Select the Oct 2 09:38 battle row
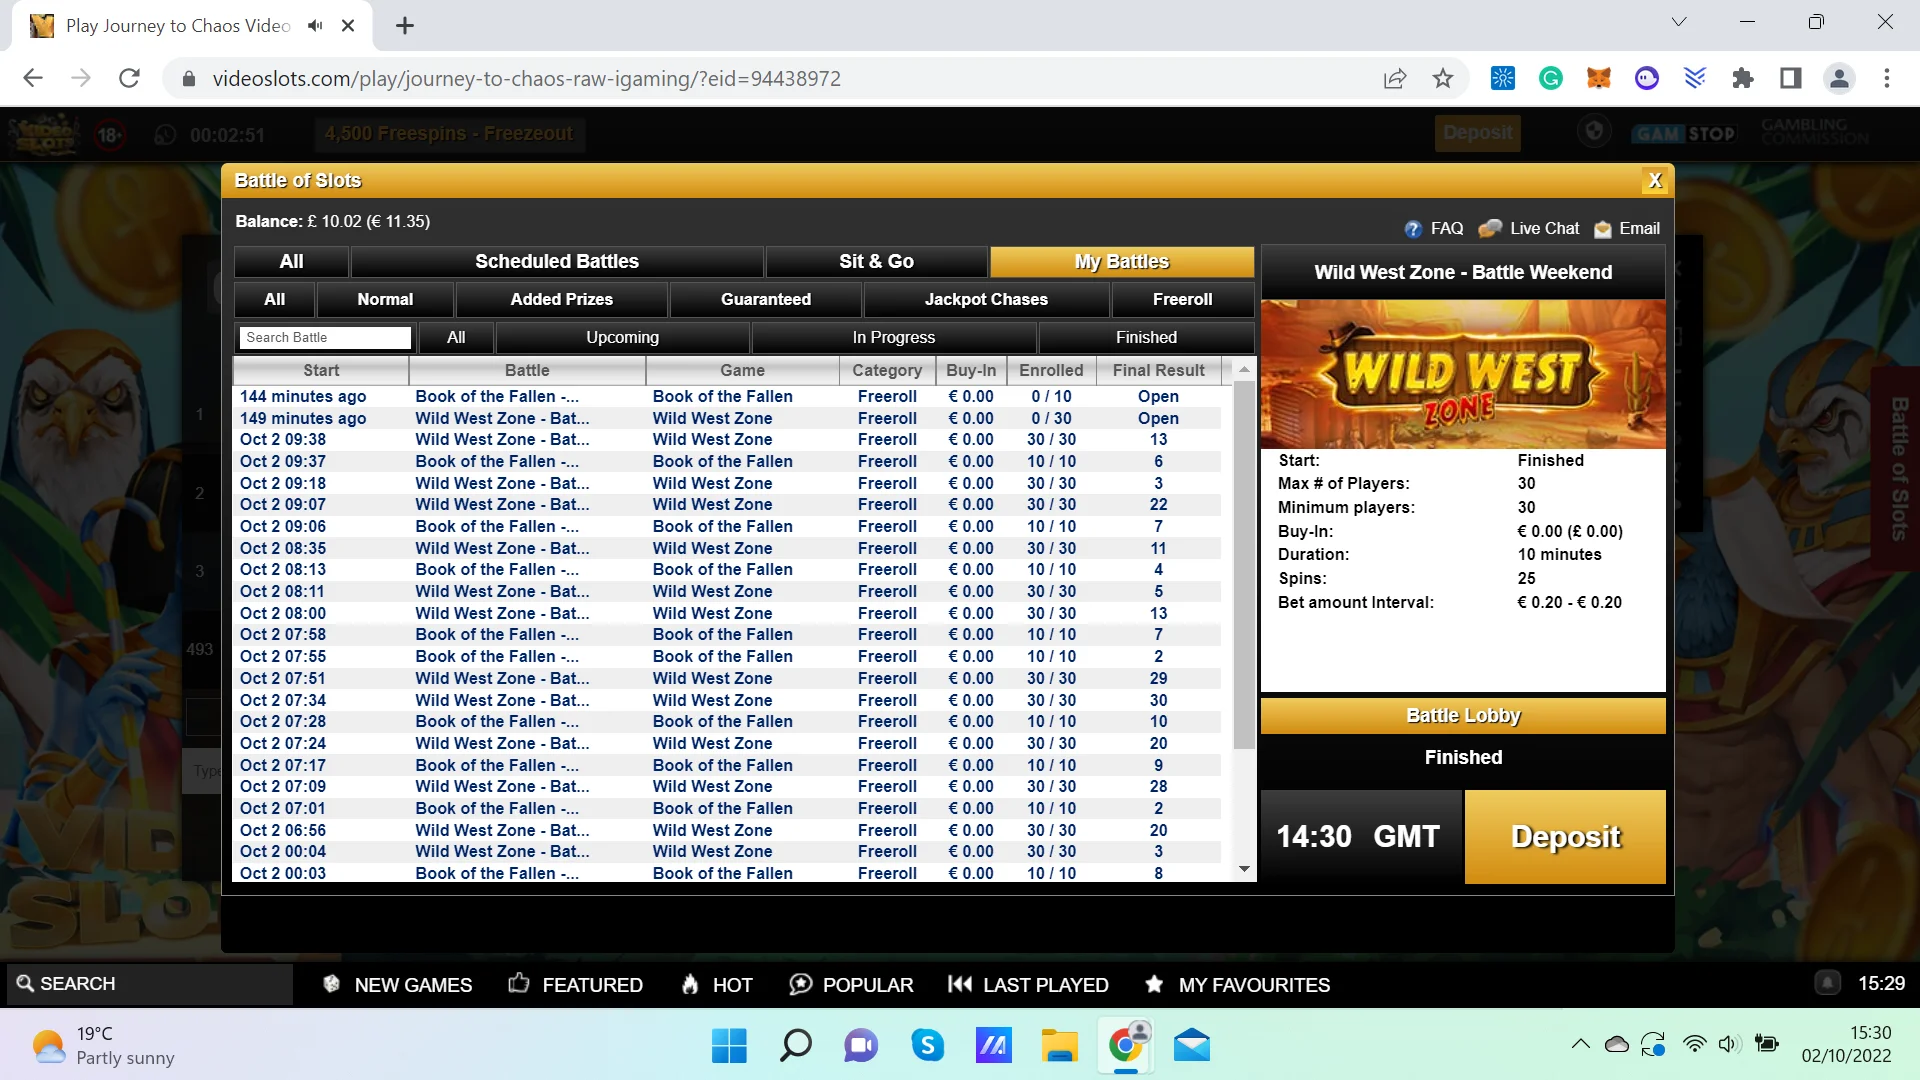 tap(727, 440)
